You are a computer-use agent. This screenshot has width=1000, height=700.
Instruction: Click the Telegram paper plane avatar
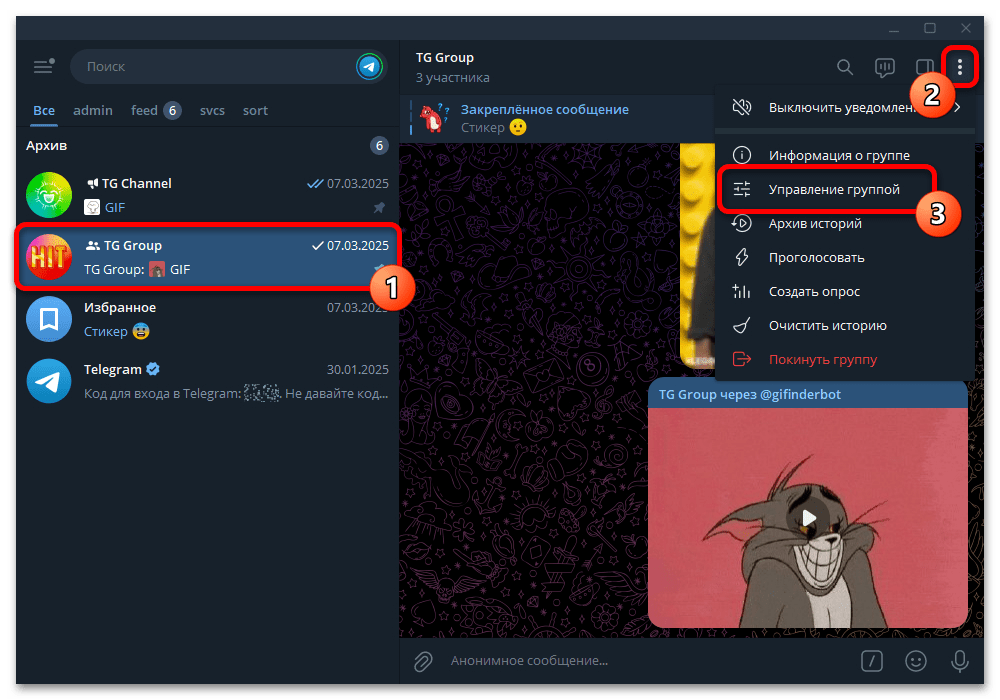click(48, 381)
